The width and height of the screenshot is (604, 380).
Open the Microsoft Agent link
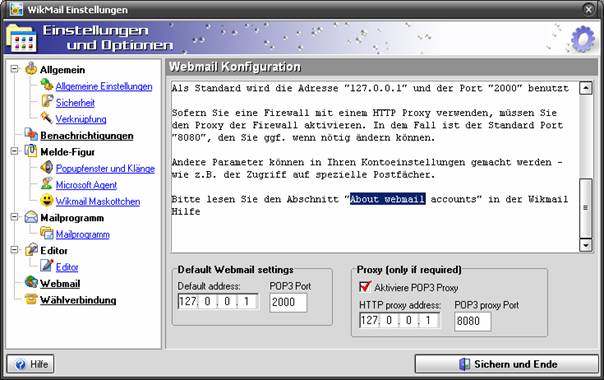pyautogui.click(x=86, y=185)
